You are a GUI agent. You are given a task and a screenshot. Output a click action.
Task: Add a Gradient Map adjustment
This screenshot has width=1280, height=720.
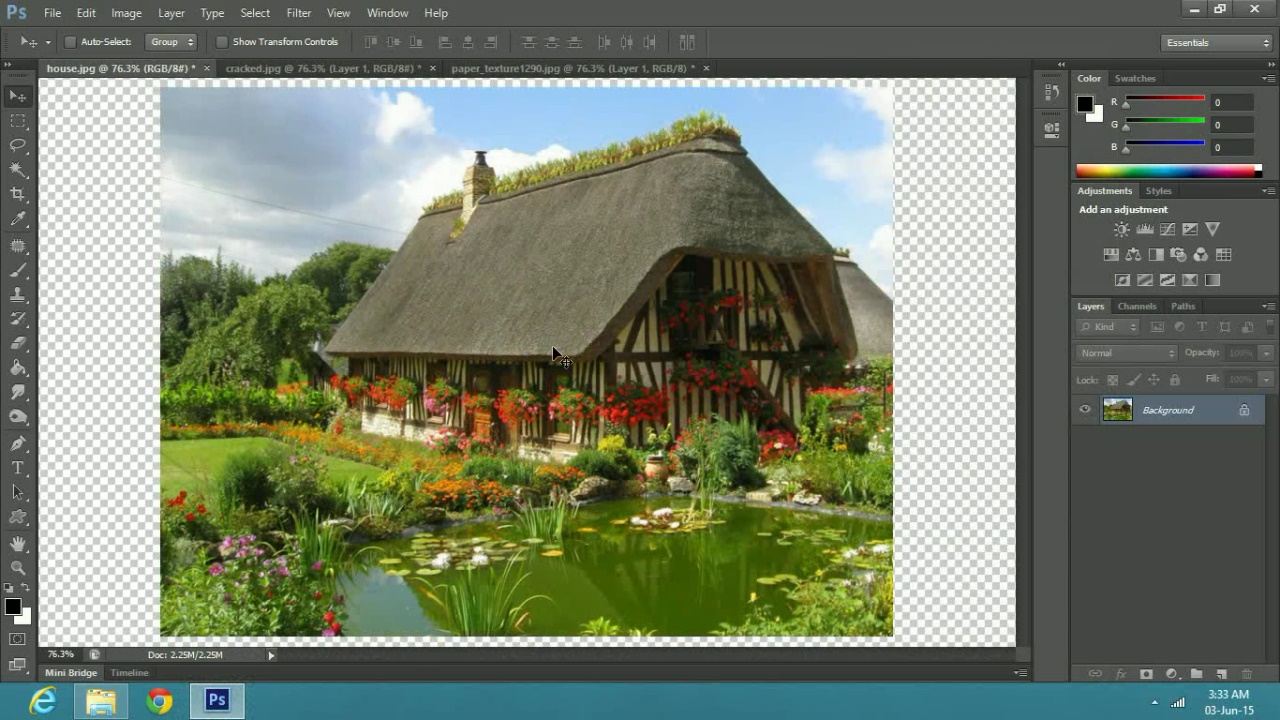[1213, 280]
